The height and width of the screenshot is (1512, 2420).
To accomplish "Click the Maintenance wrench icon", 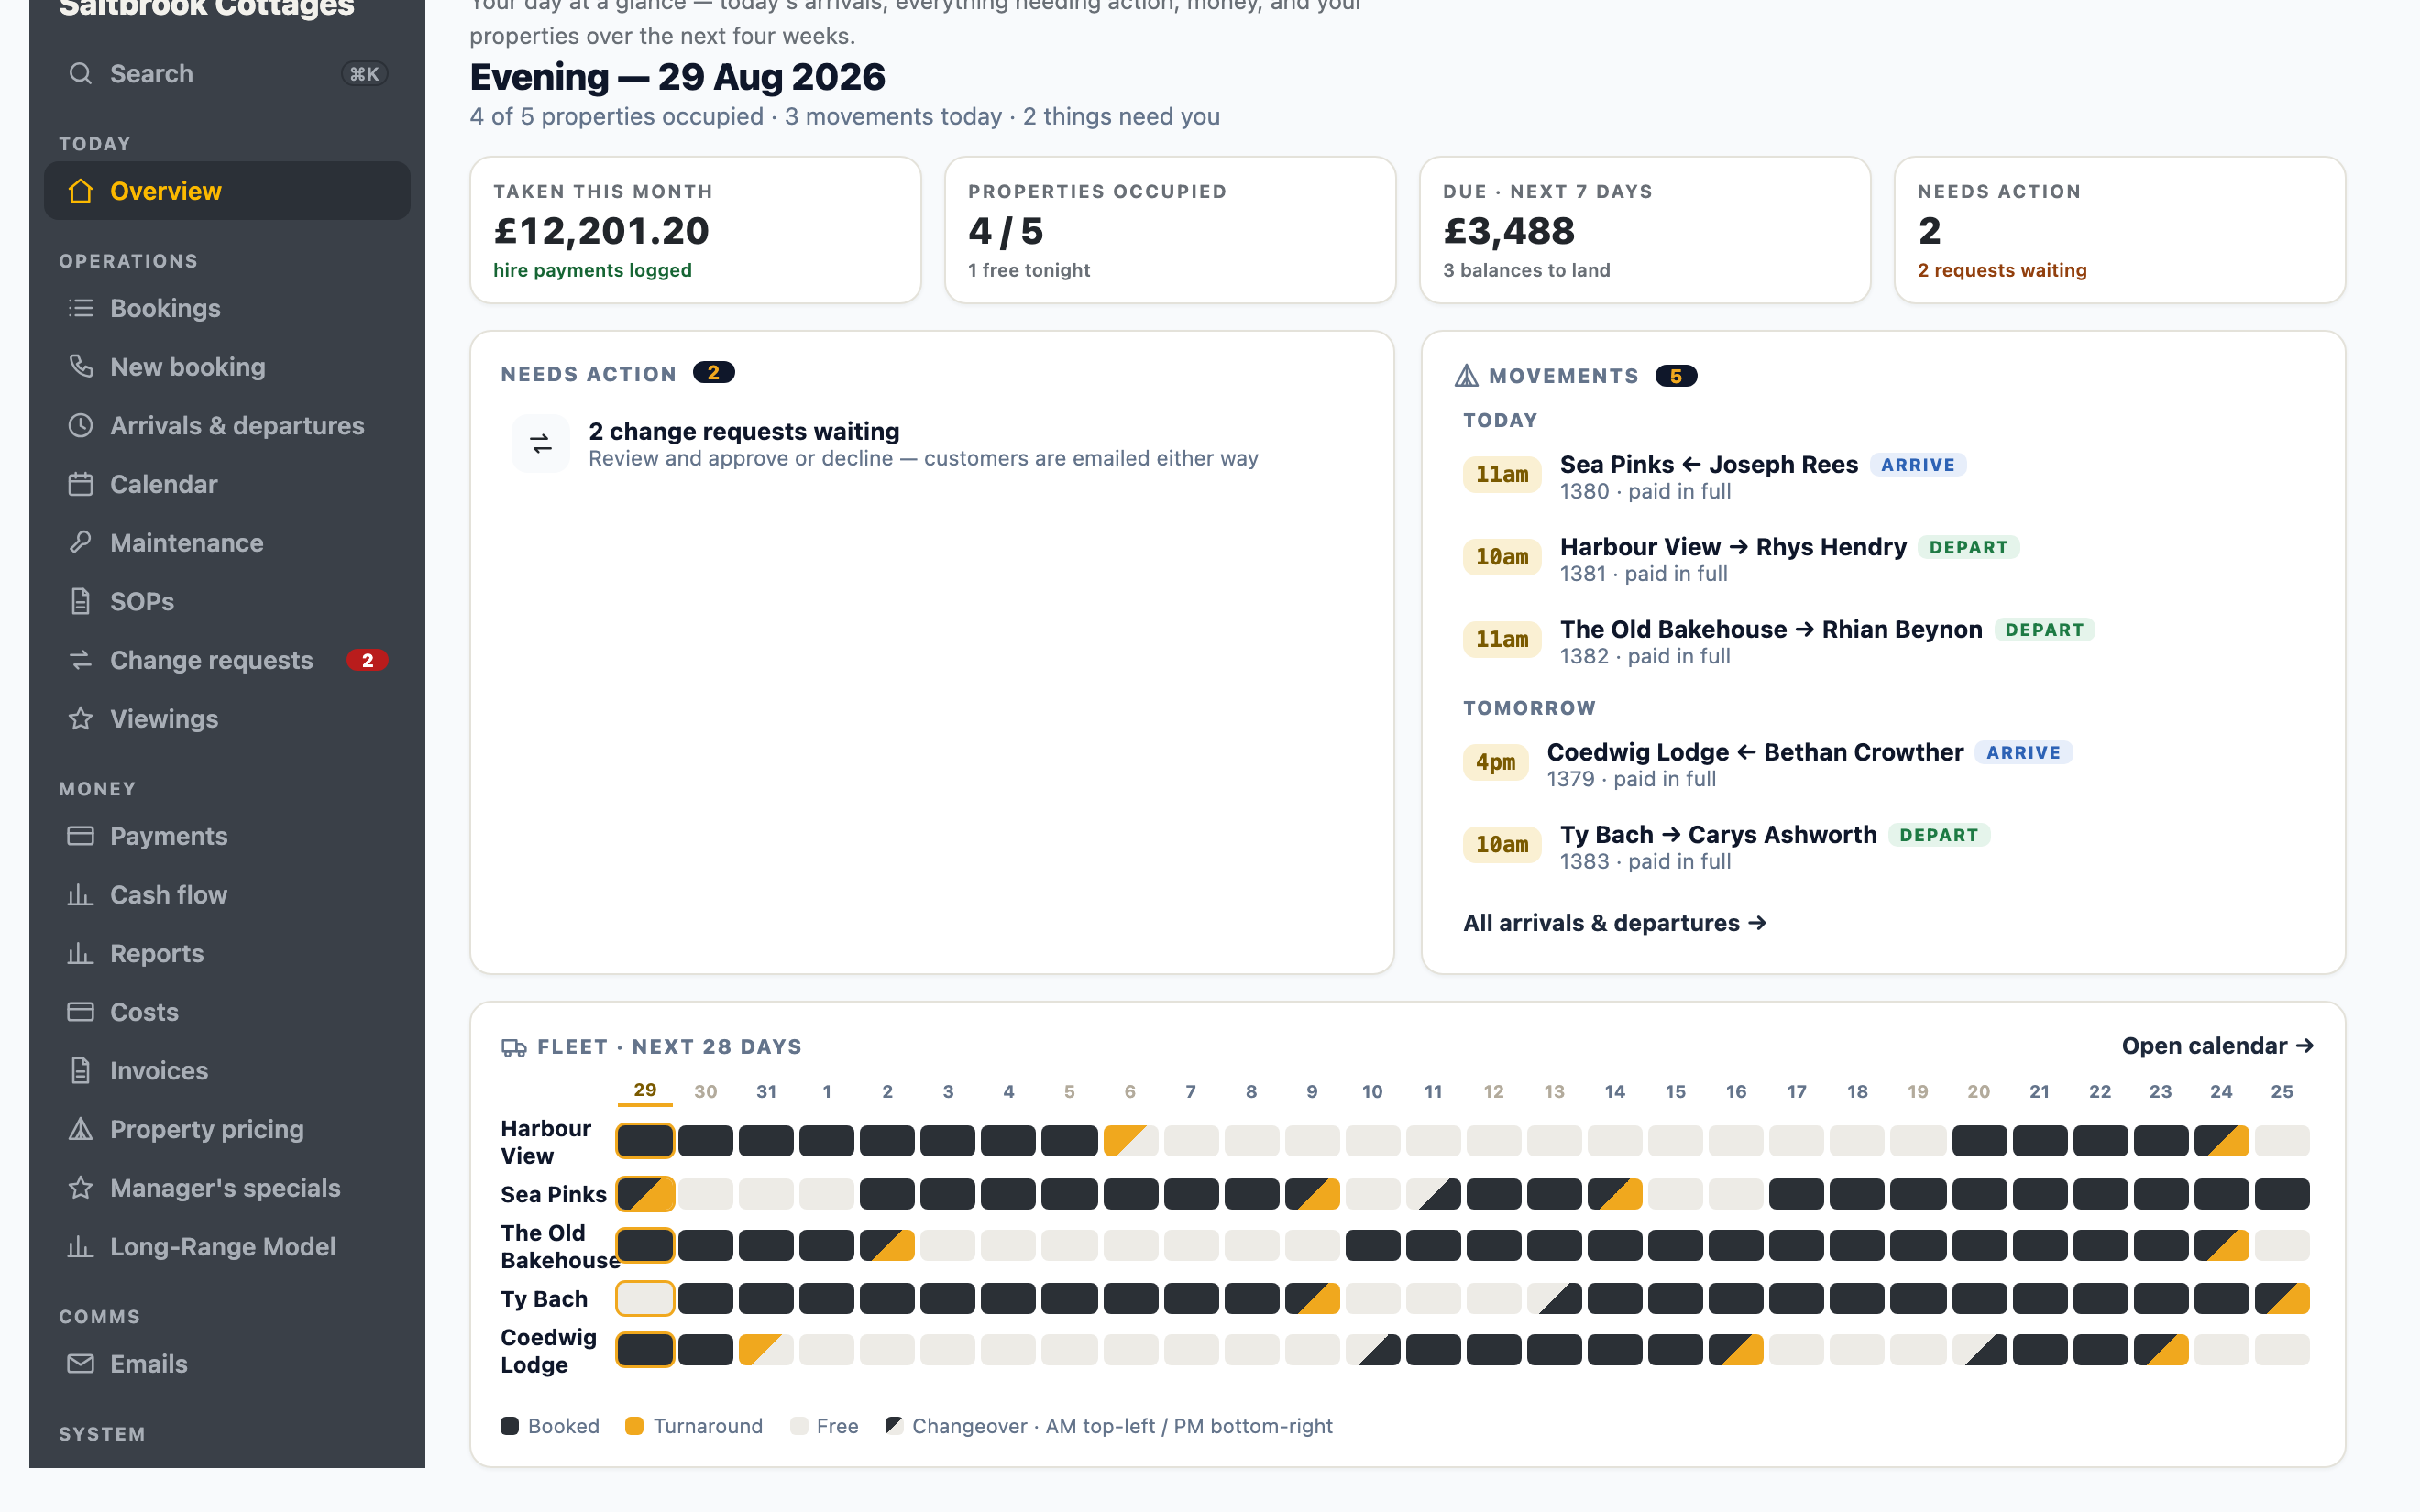I will [x=80, y=543].
